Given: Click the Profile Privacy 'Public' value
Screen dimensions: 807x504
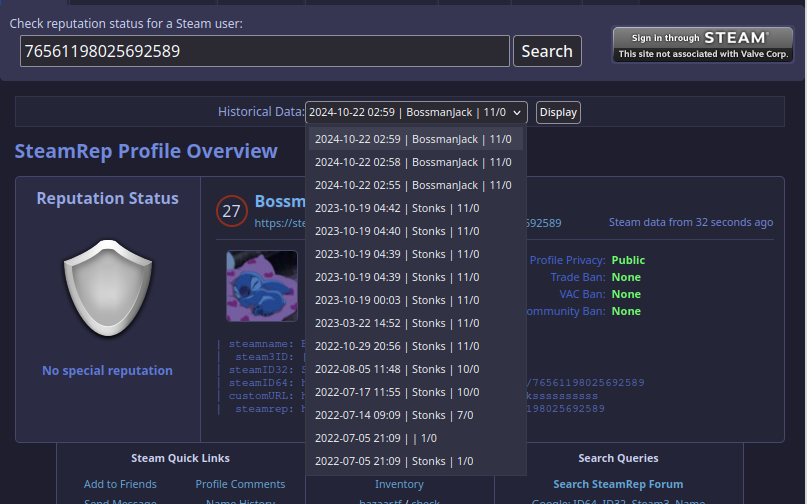Looking at the screenshot, I should (x=628, y=260).
